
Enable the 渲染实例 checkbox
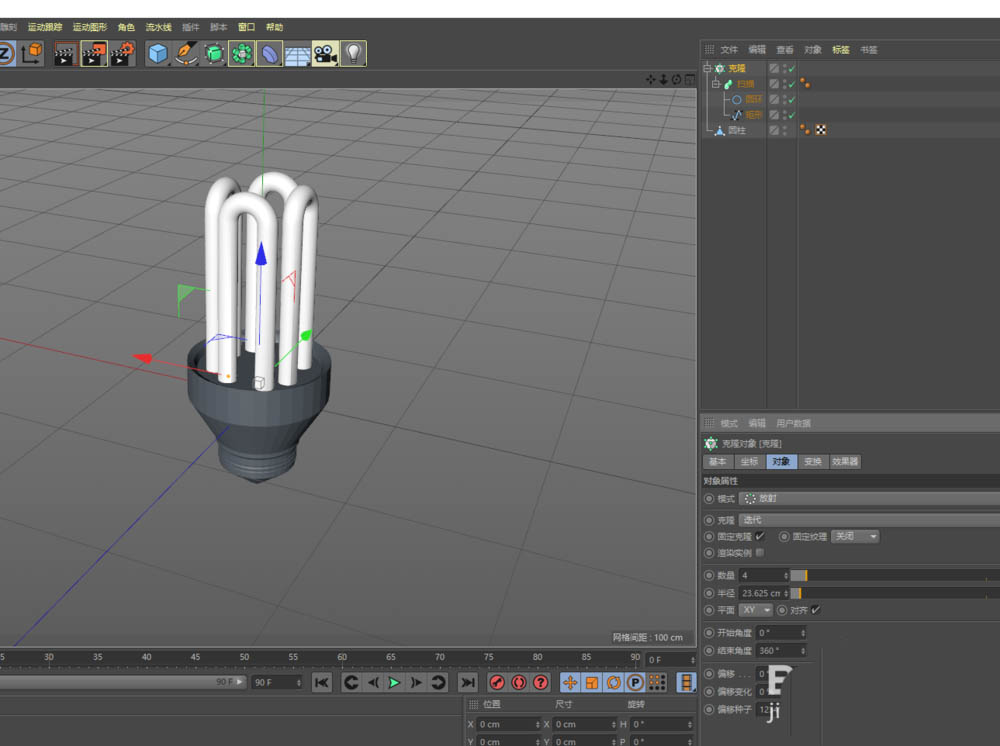[760, 552]
